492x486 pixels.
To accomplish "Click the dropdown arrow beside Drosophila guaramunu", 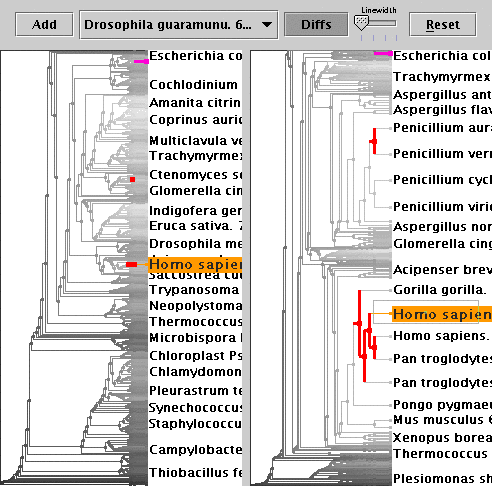I will (267, 25).
